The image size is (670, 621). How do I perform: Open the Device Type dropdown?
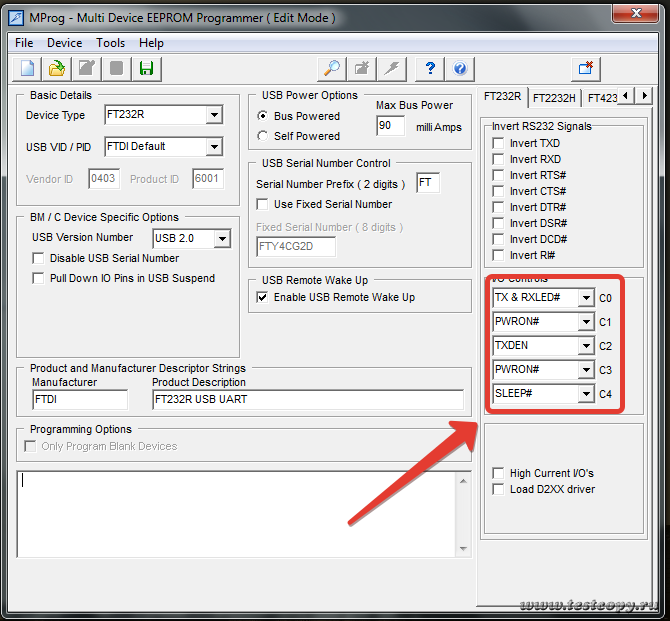coord(213,115)
